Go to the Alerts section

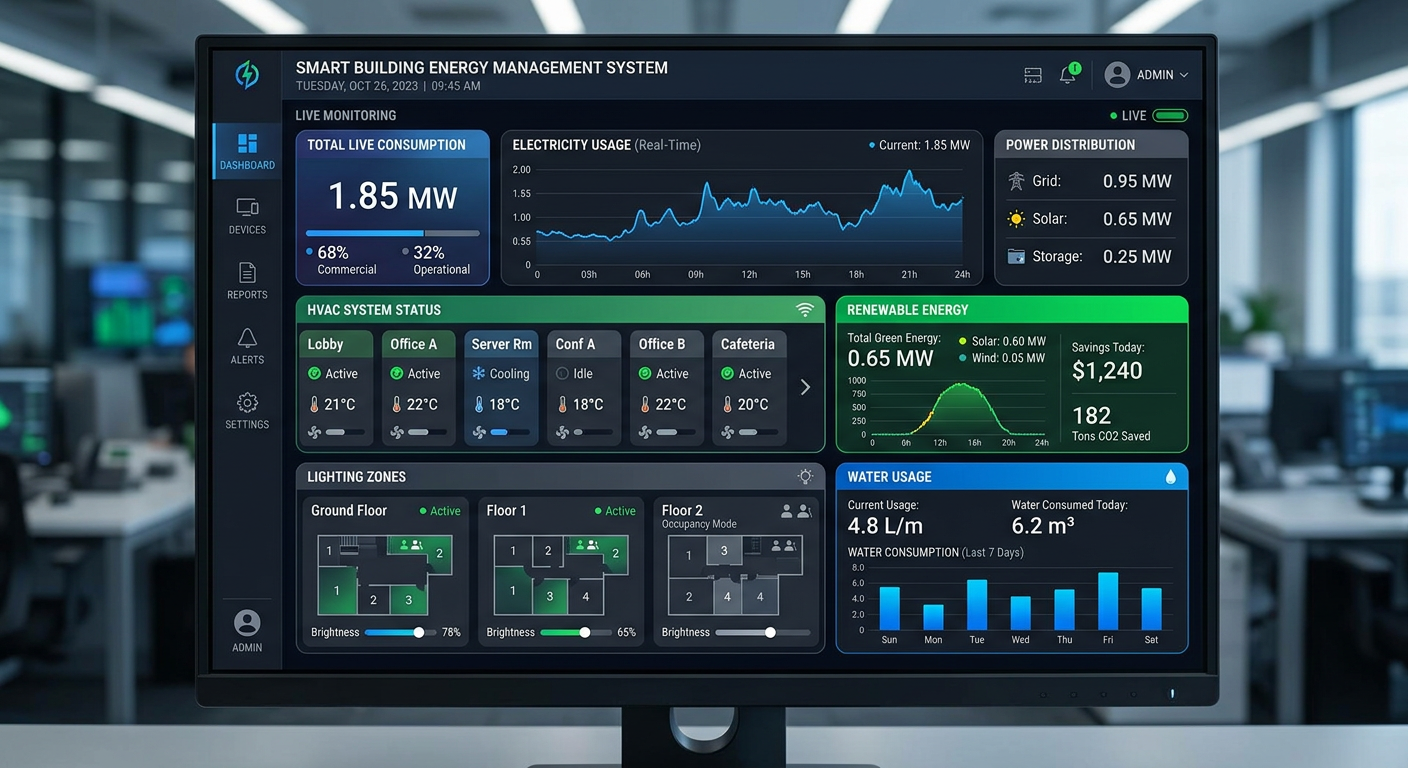[247, 346]
